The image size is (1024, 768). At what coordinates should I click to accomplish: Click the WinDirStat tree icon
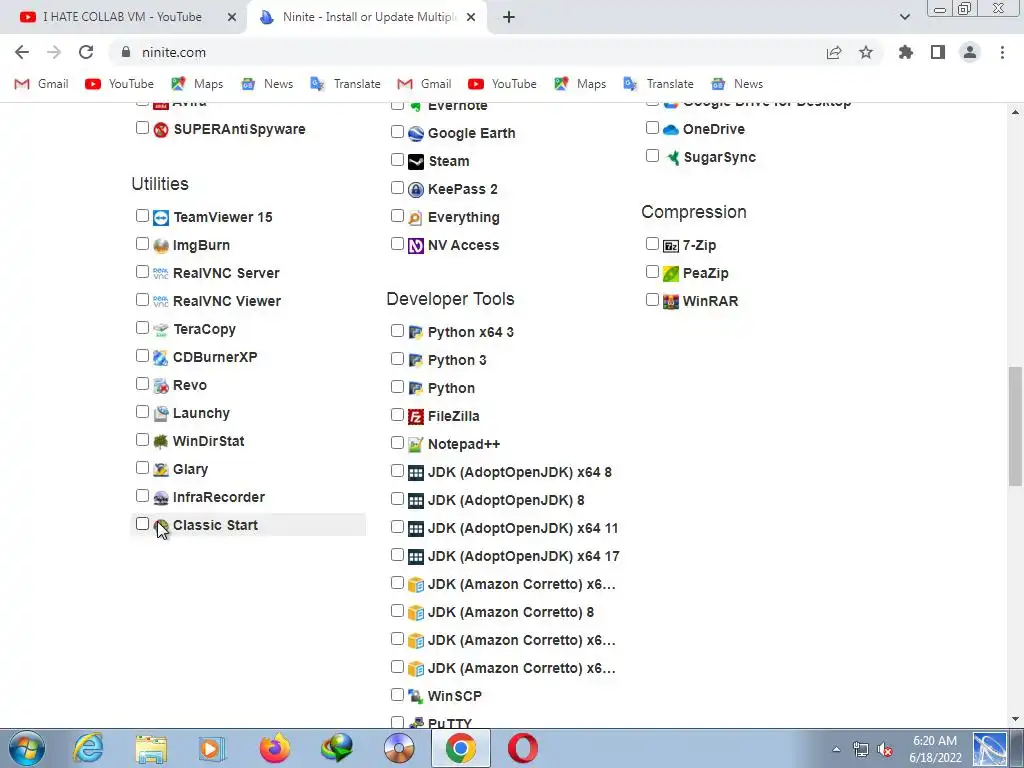[x=161, y=441]
